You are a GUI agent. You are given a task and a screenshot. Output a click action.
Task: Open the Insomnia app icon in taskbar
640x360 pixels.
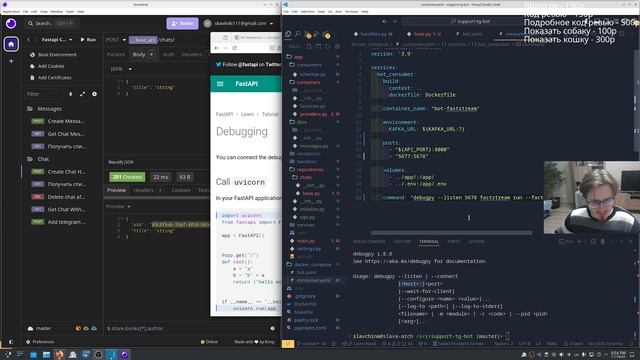click(x=124, y=354)
